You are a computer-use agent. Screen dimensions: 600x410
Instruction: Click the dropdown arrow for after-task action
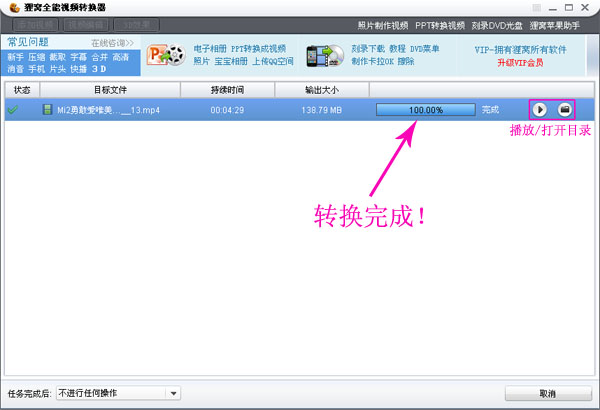(x=173, y=393)
